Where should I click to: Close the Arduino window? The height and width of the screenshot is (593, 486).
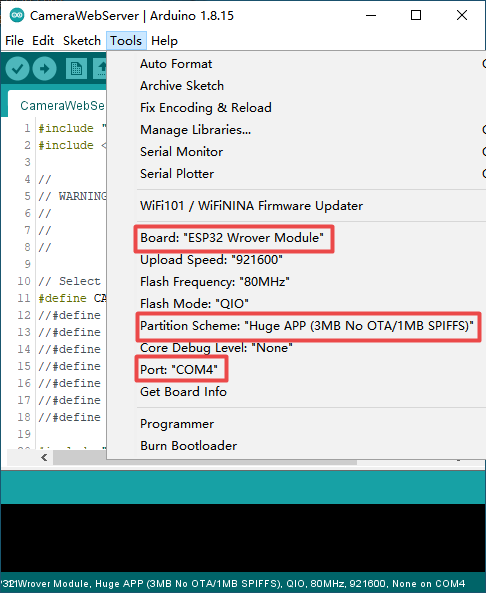462,16
